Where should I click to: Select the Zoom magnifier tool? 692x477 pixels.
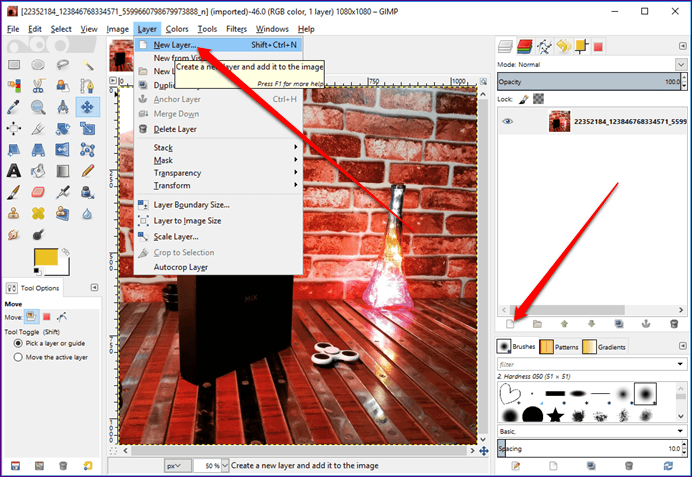pyautogui.click(x=38, y=107)
